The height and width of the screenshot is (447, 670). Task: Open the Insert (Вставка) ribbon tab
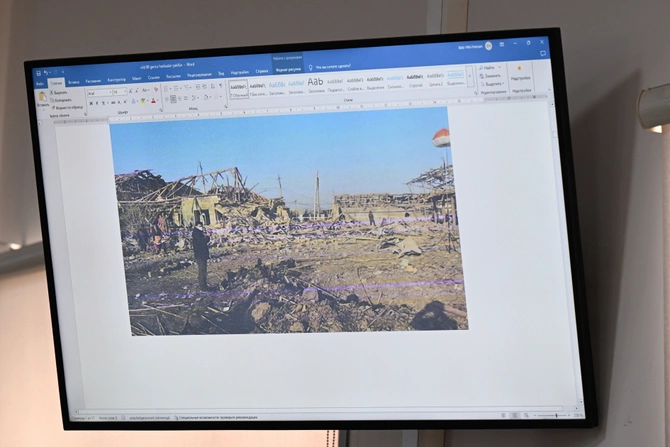[74, 81]
